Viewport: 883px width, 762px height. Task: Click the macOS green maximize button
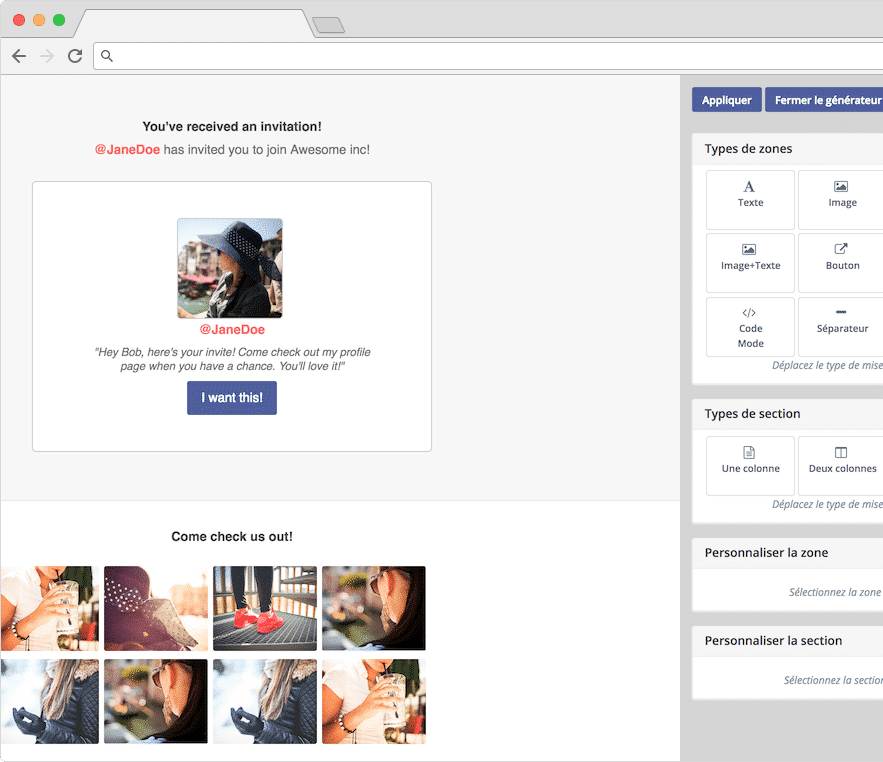point(59,20)
